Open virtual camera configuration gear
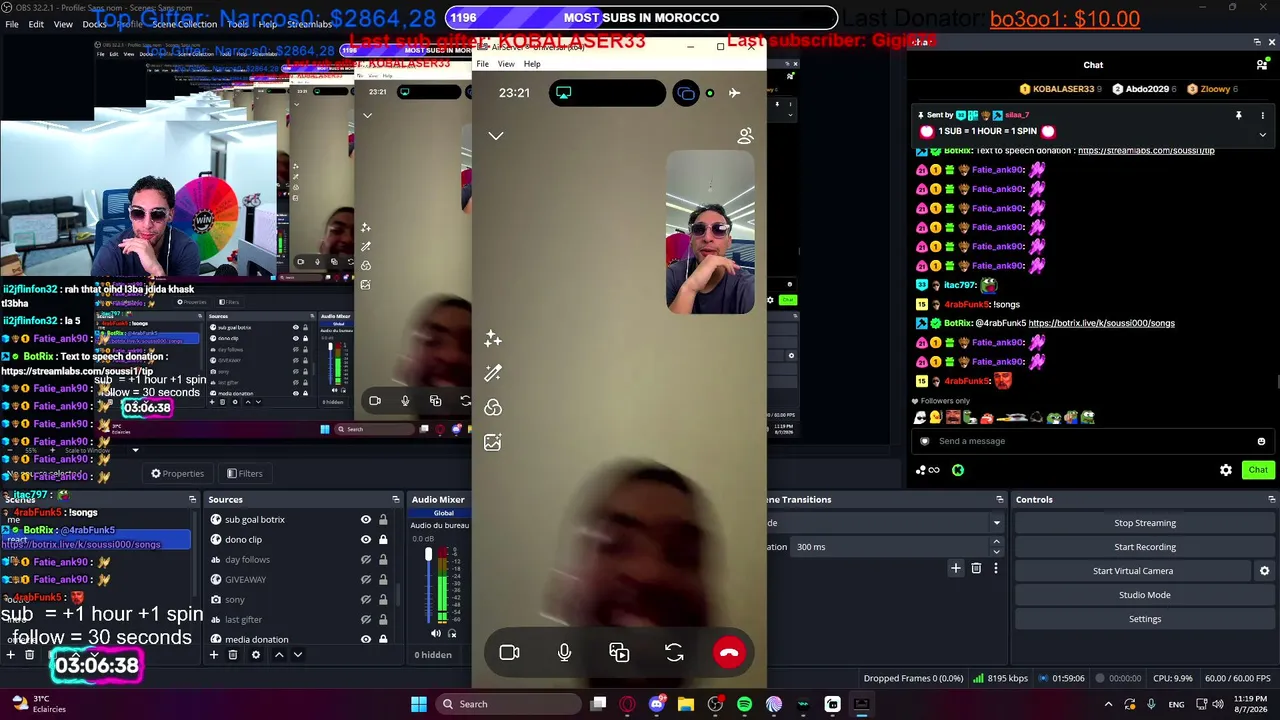Screen dimensions: 1280x720 click(x=1264, y=571)
